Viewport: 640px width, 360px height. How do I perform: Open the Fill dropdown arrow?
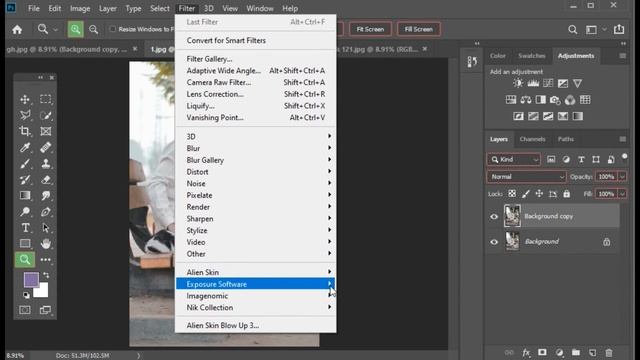(x=622, y=194)
